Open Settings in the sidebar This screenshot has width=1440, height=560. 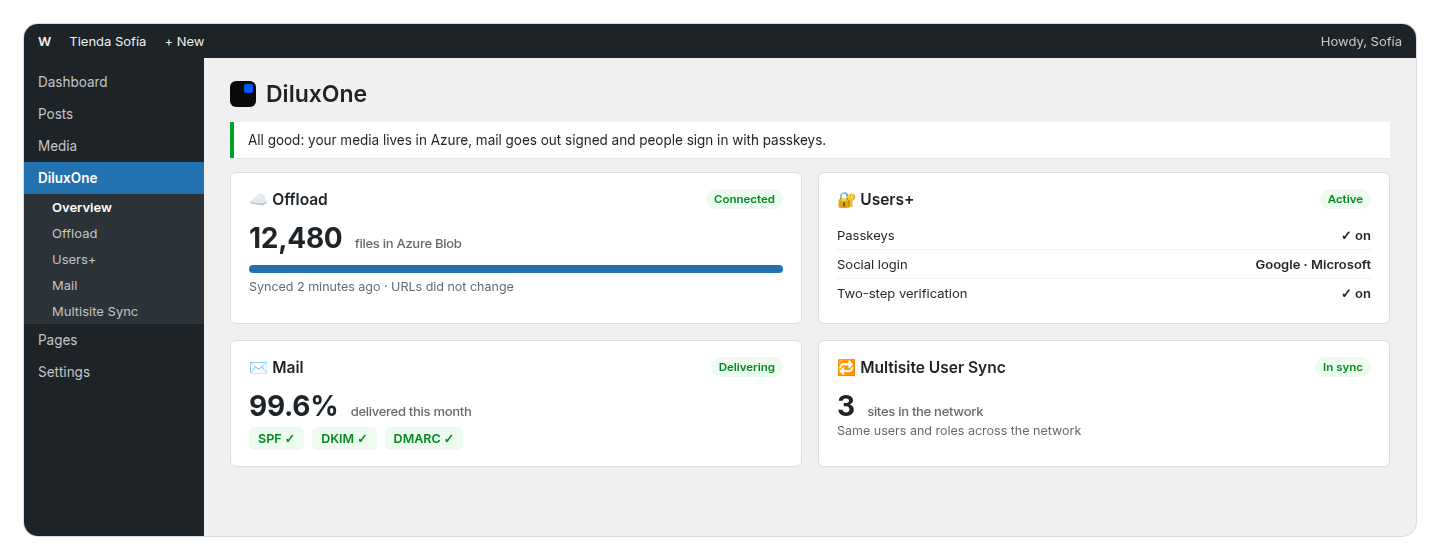pos(114,372)
